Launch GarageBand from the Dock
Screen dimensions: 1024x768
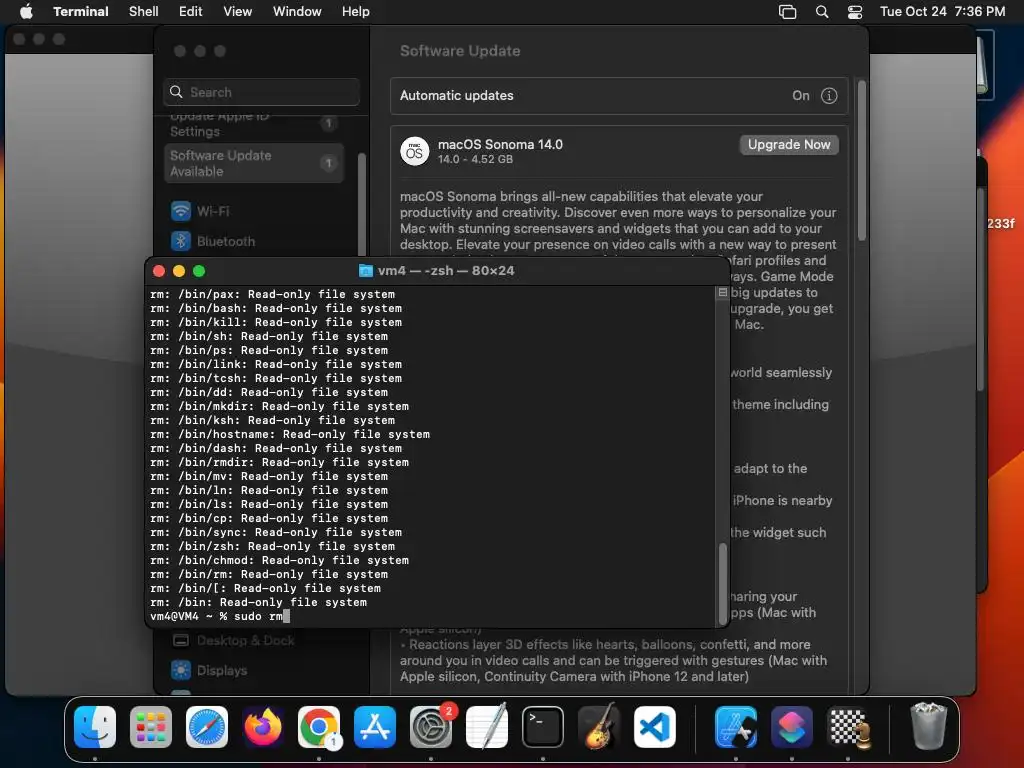(599, 727)
